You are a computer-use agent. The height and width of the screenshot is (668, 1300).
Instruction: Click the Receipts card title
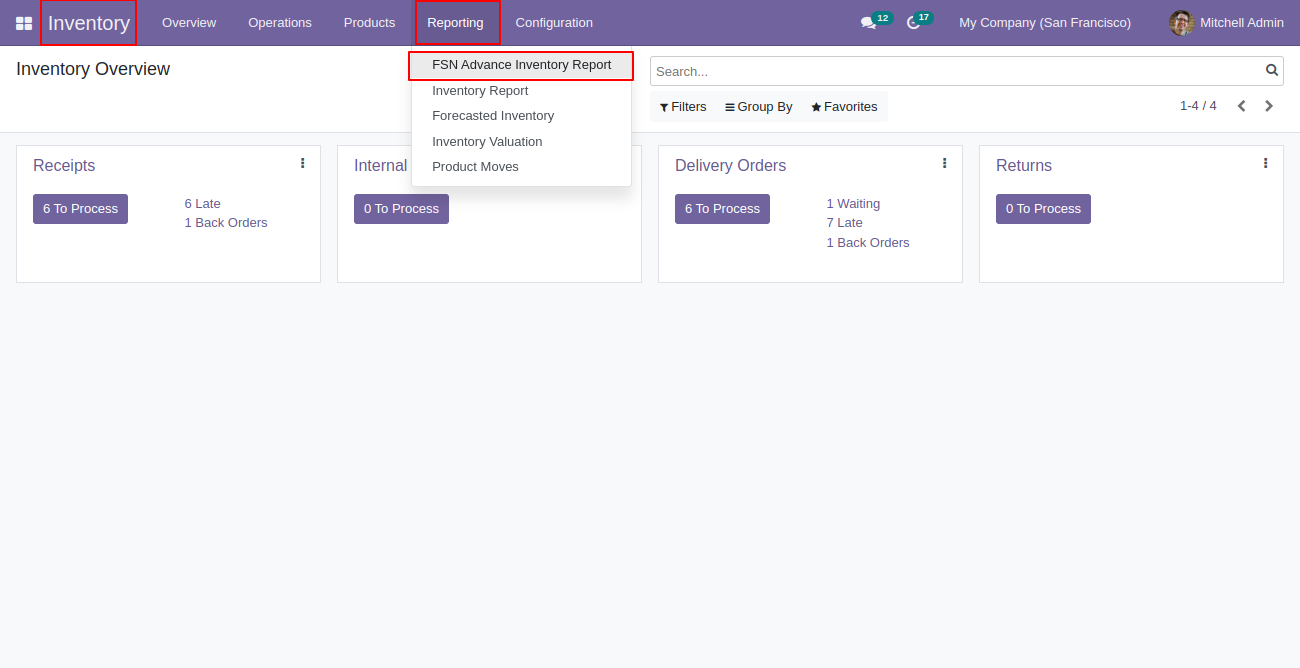pos(64,166)
